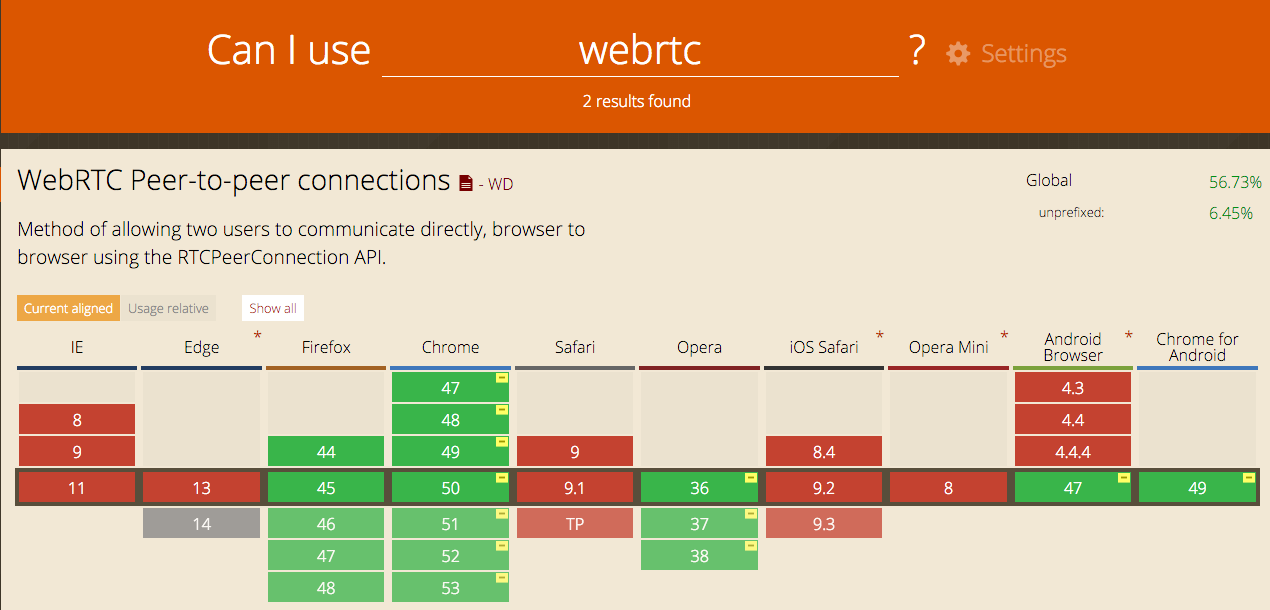The height and width of the screenshot is (610, 1270).
Task: Open the WebRTC Peer-to-peer connections title link
Action: pyautogui.click(x=234, y=180)
